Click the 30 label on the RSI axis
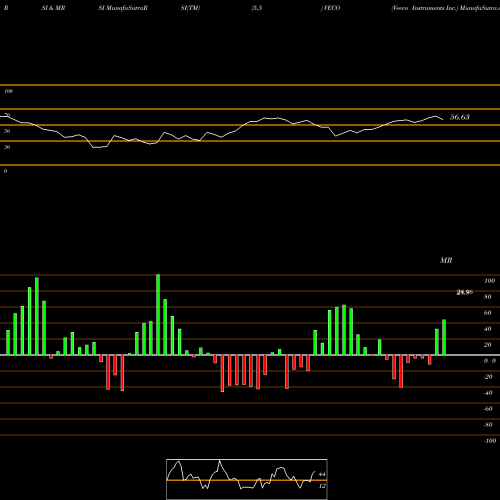Viewport: 500px width, 500px height. pyautogui.click(x=7, y=147)
